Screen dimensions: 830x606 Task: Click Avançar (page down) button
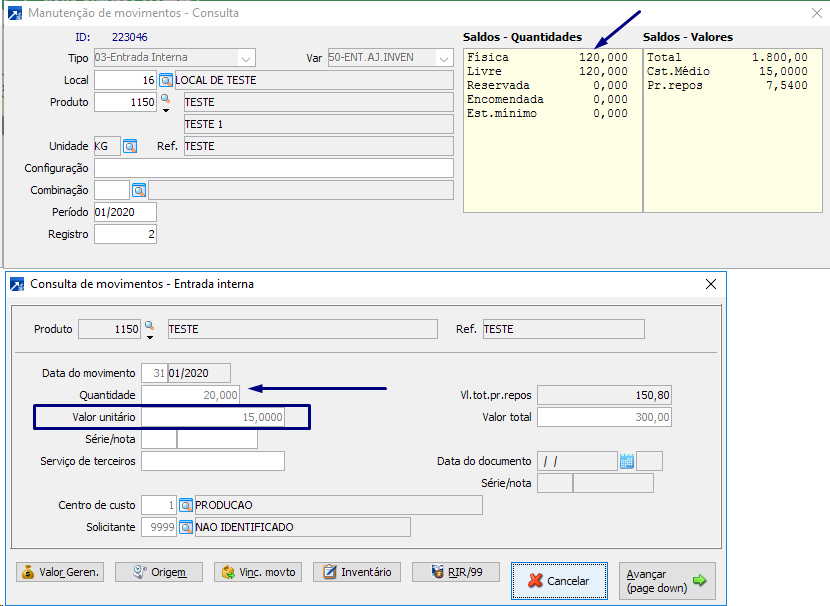pyautogui.click(x=667, y=581)
